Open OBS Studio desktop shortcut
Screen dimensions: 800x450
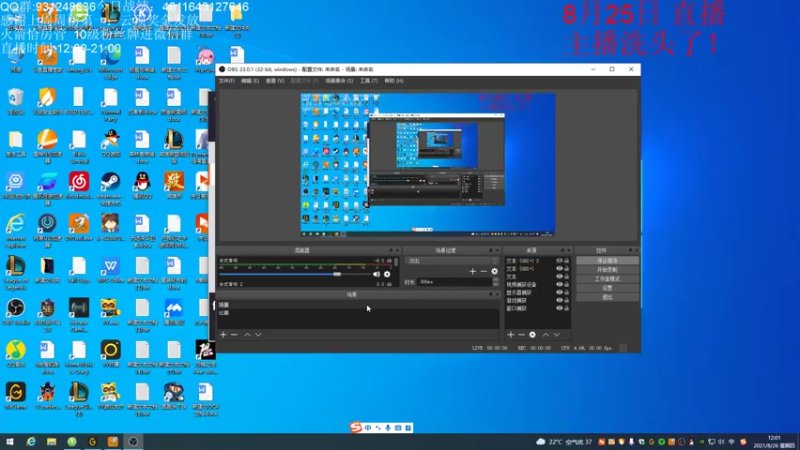16,312
